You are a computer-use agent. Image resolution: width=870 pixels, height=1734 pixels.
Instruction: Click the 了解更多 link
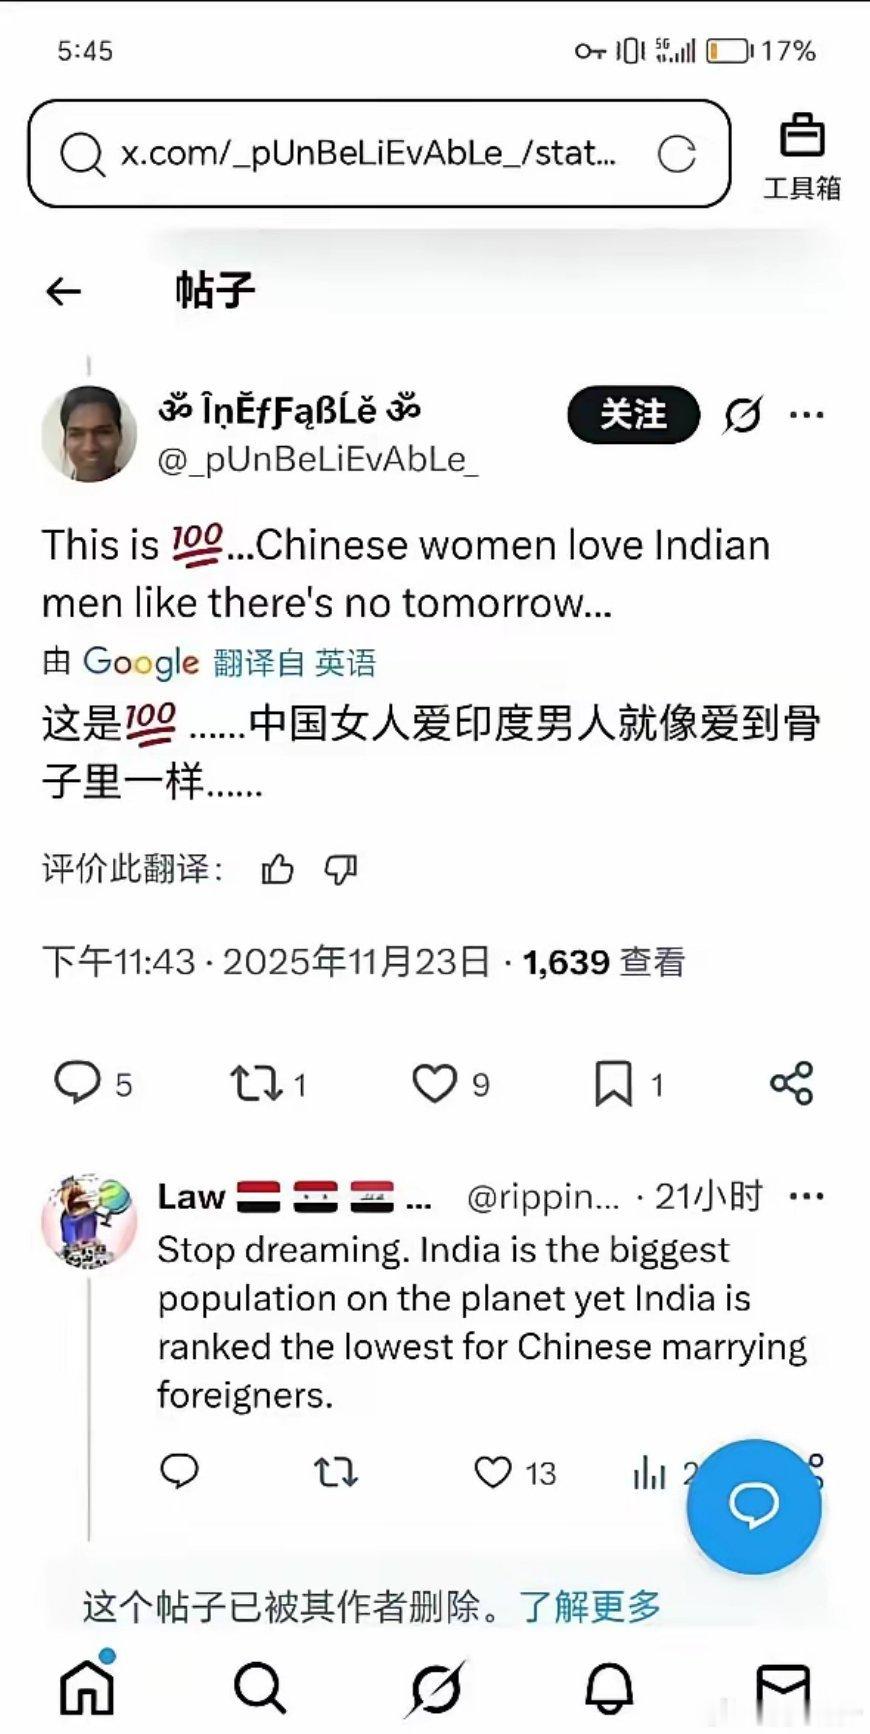(590, 1606)
